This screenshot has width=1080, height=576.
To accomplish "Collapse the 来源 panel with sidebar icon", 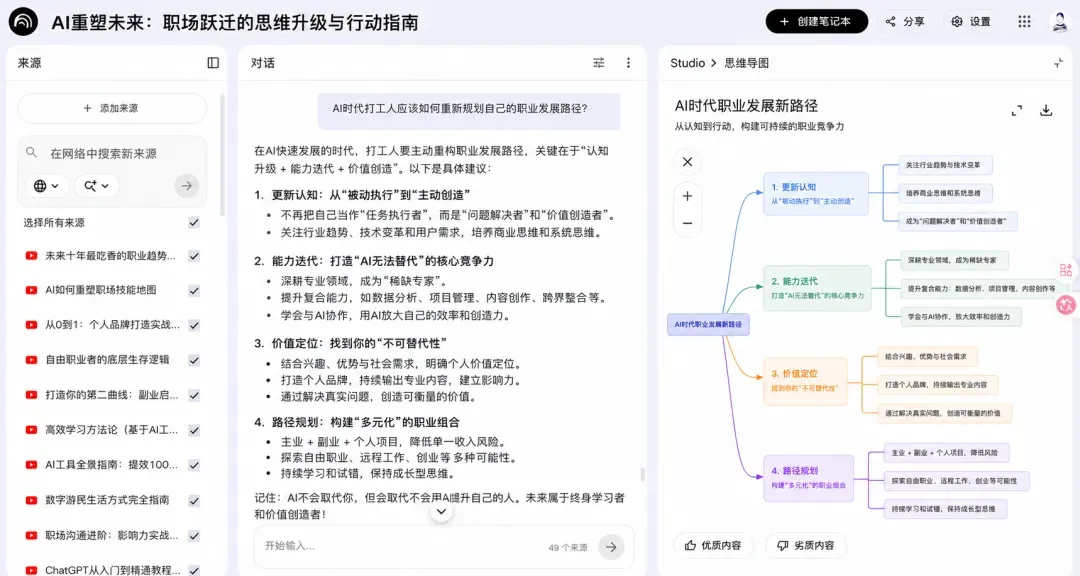I will tap(213, 63).
